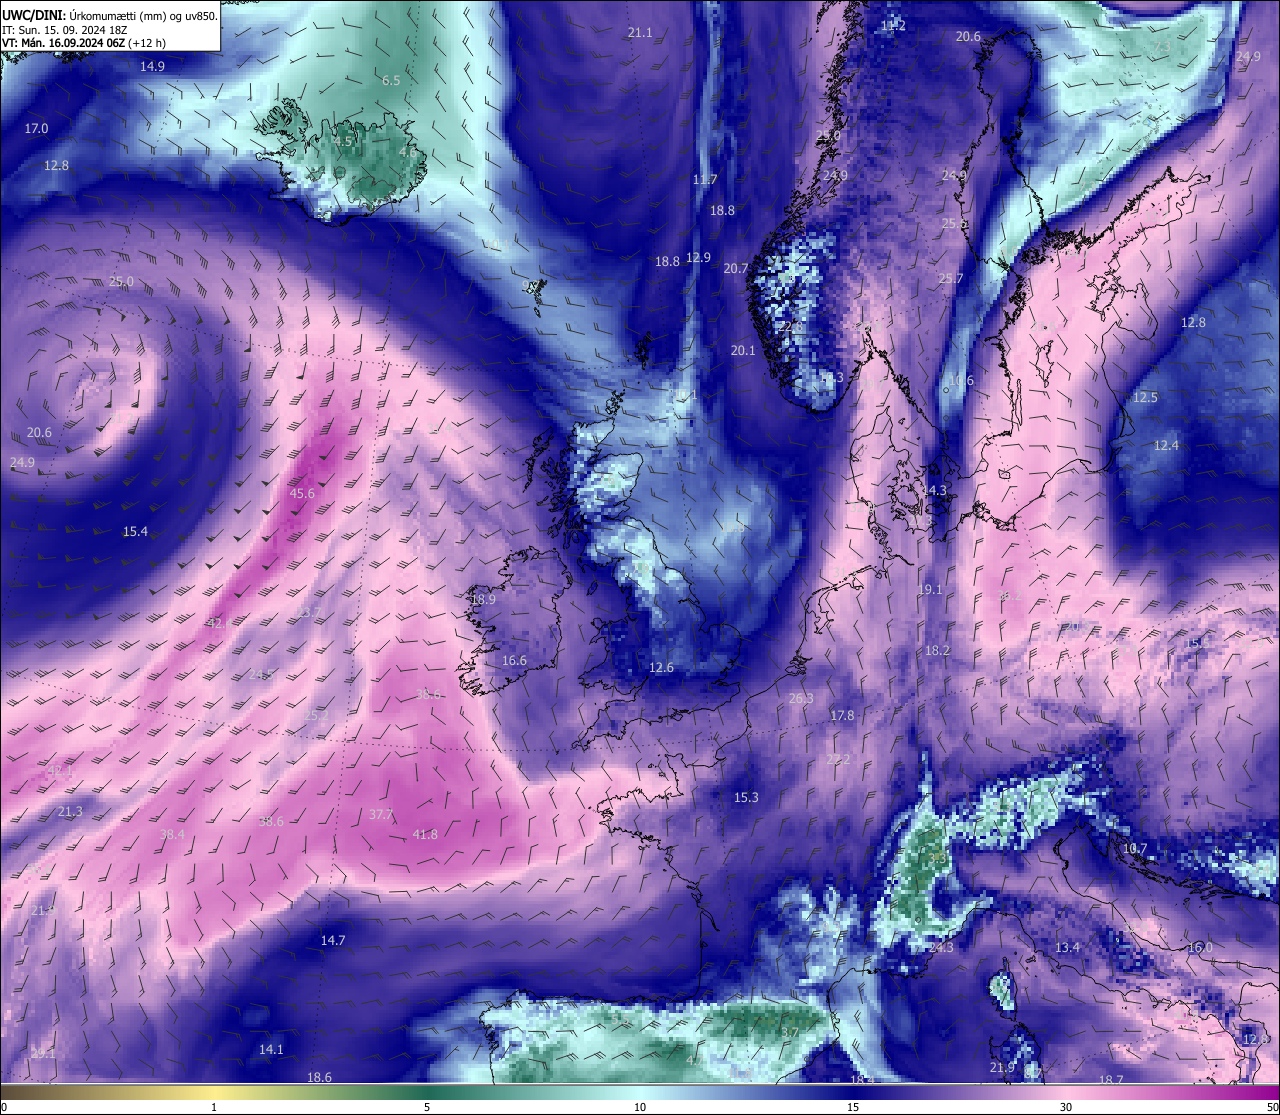Select the 12.9 value label
Viewport: 1280px width, 1115px height.
click(698, 257)
